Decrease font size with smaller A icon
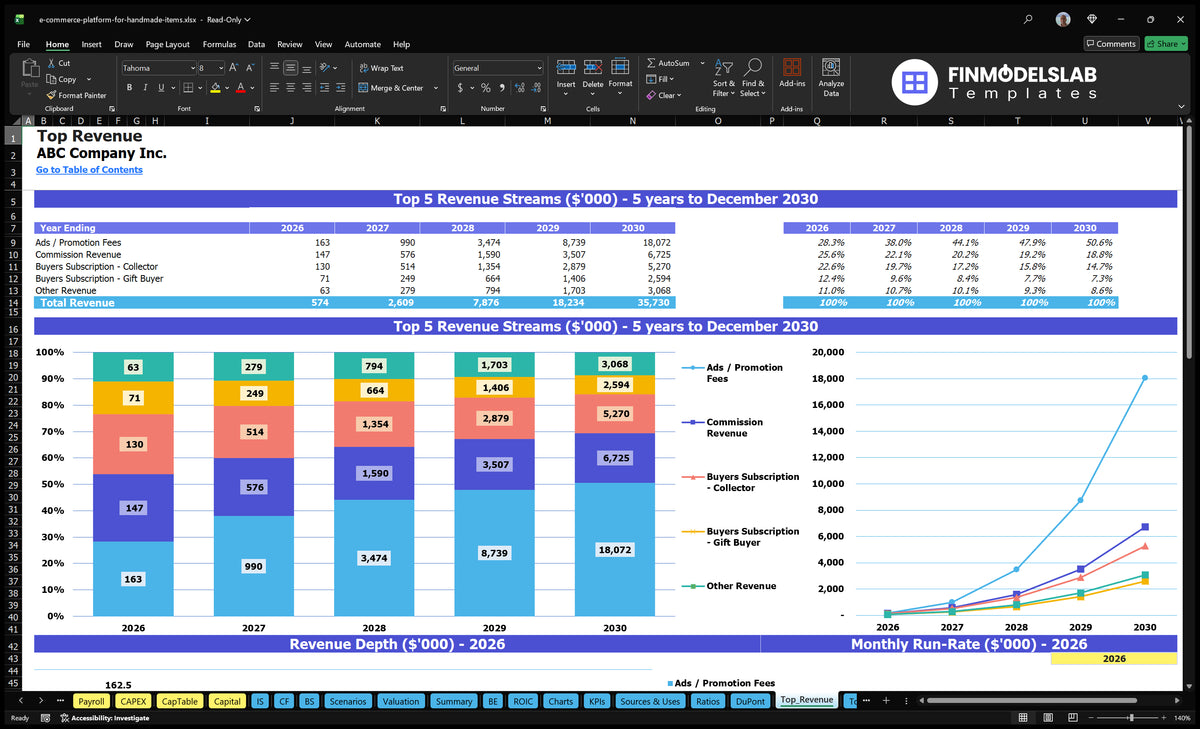The height and width of the screenshot is (729, 1200). click(x=251, y=67)
